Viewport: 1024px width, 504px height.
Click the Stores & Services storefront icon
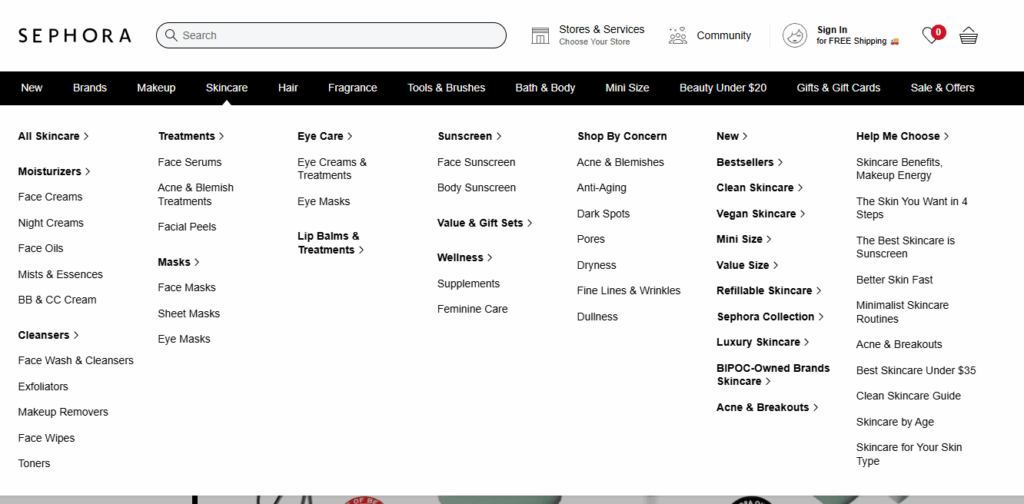pyautogui.click(x=541, y=35)
